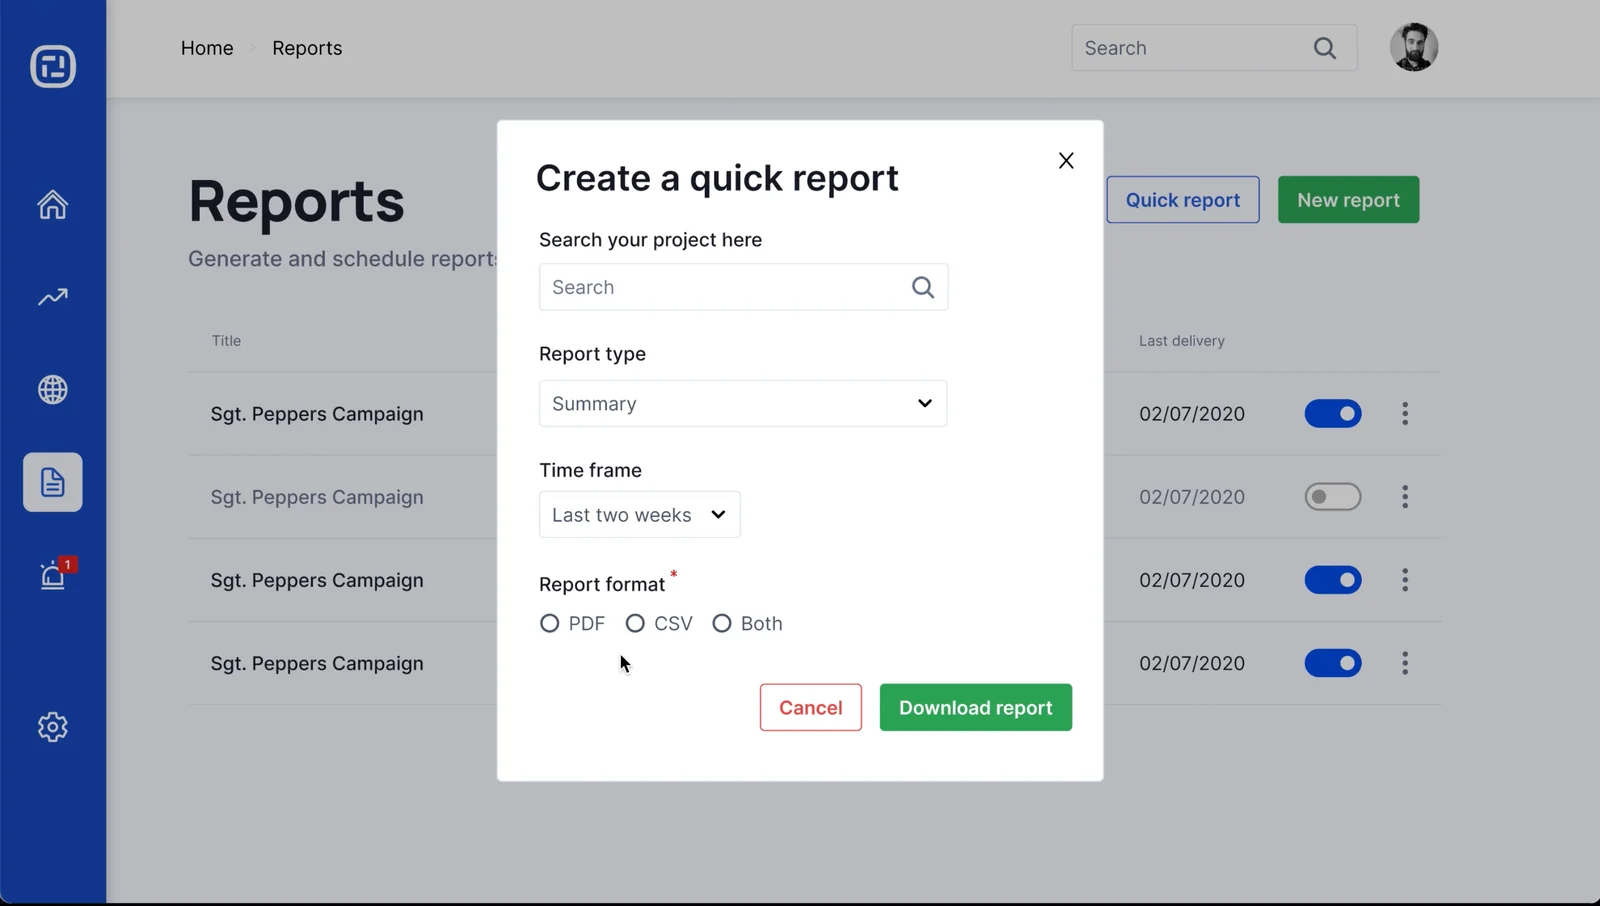Cancel the quick report dialog
The width and height of the screenshot is (1600, 906).
coord(810,707)
